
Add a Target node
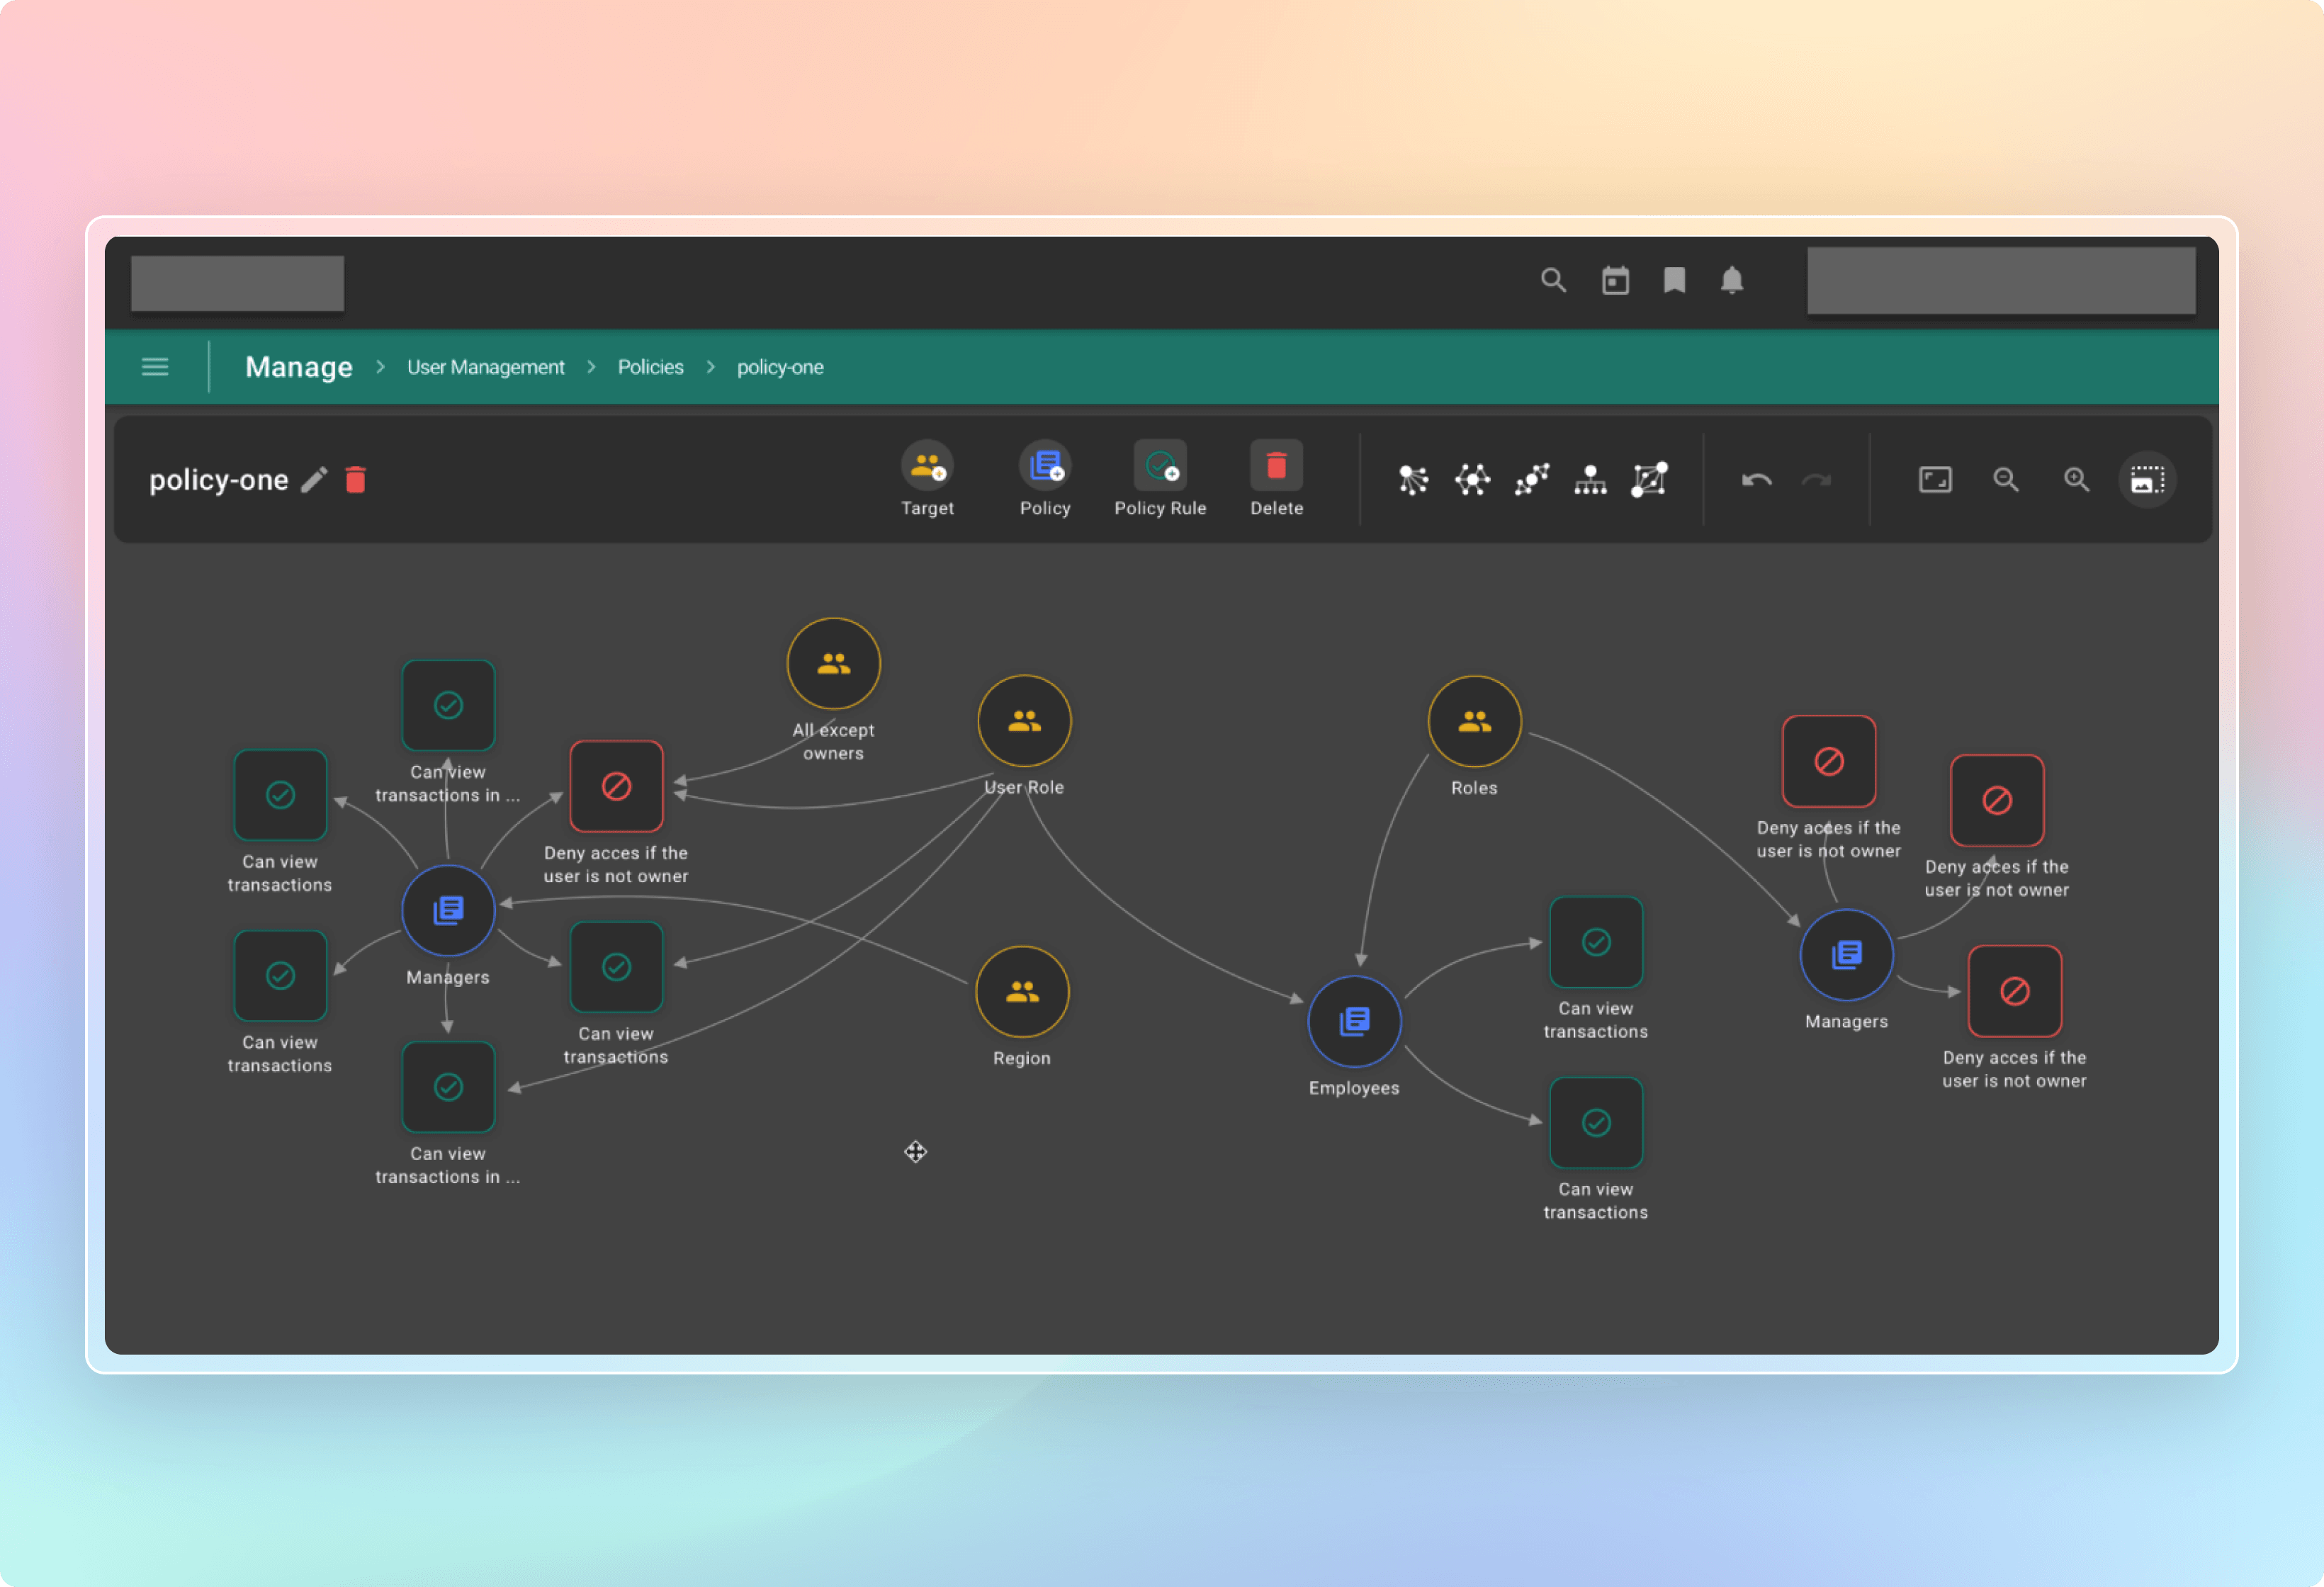pos(927,479)
